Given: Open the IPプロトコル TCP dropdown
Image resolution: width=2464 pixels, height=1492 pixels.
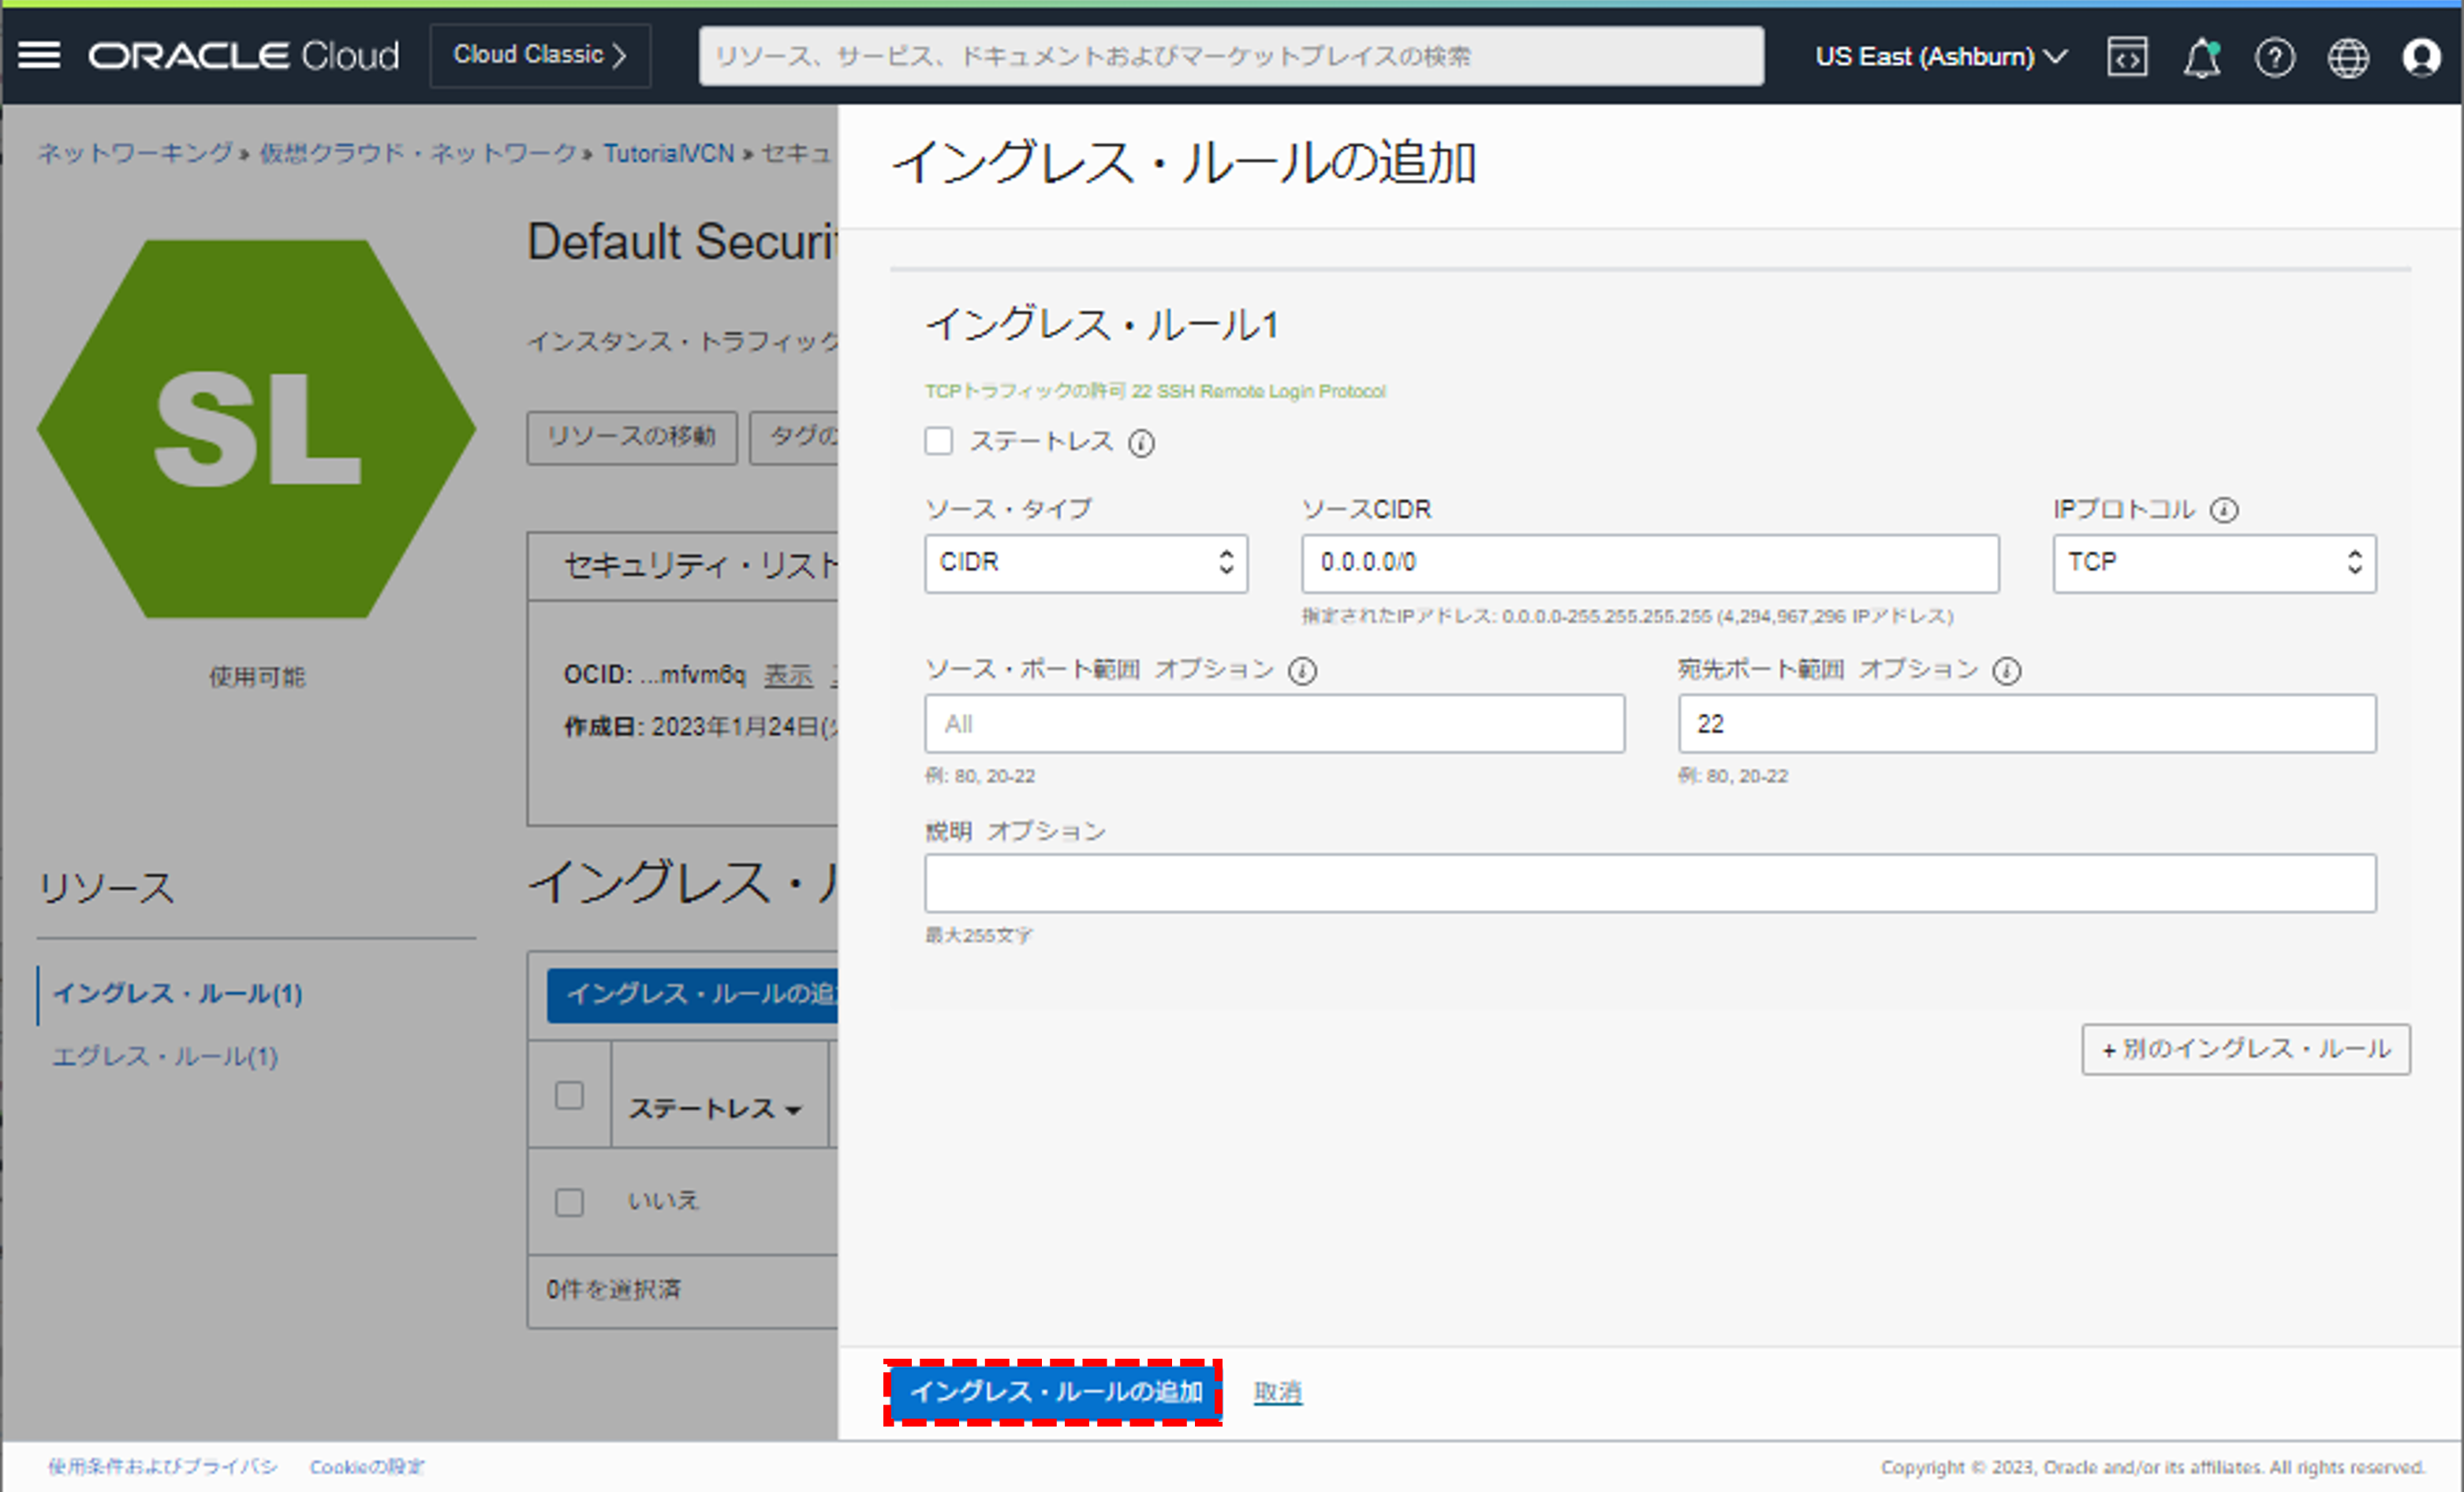Looking at the screenshot, I should [x=2213, y=563].
